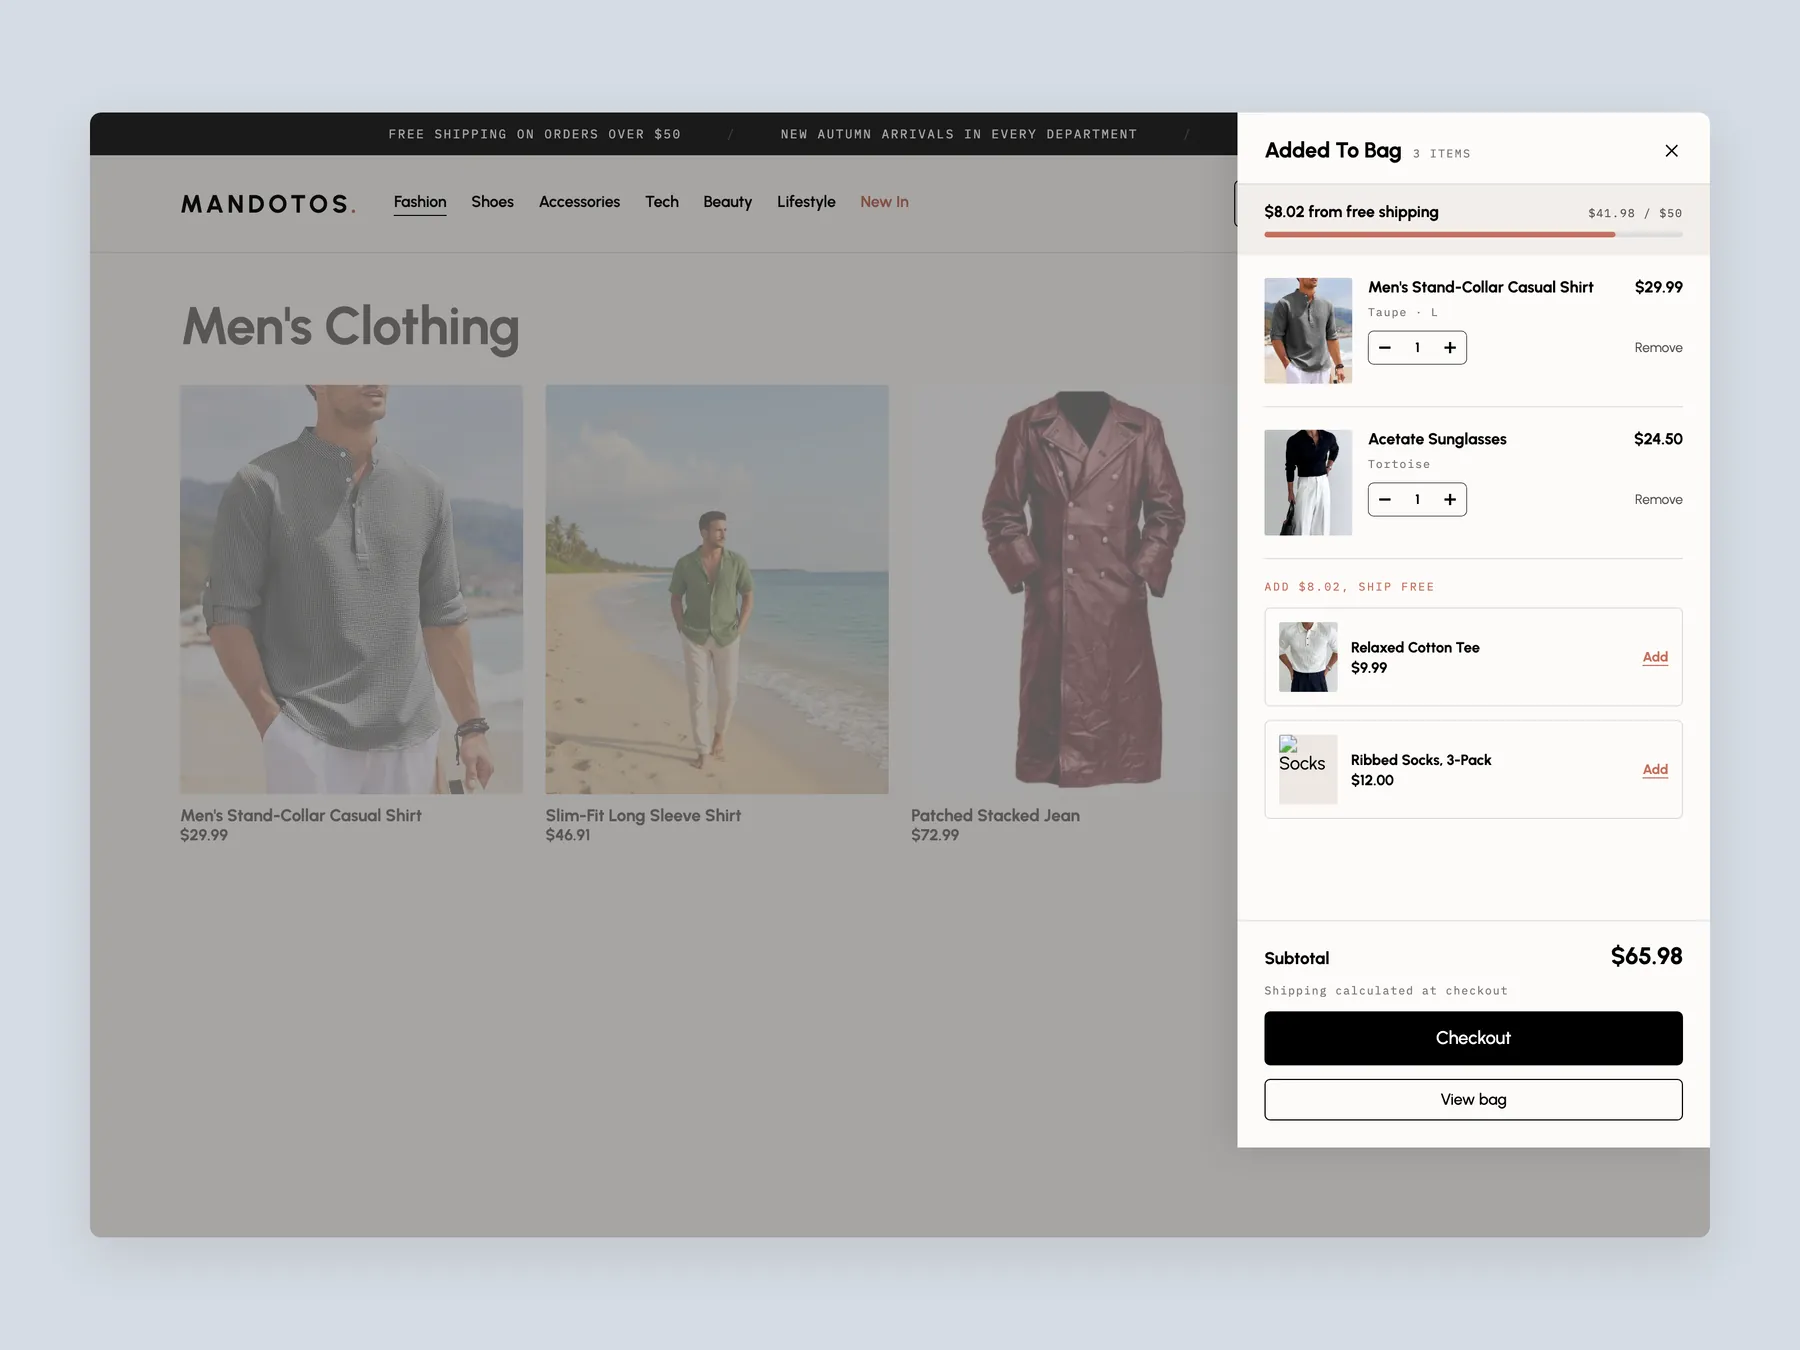Viewport: 1800px width, 1350px height.
Task: Close the Added To Bag panel
Action: pyautogui.click(x=1671, y=151)
